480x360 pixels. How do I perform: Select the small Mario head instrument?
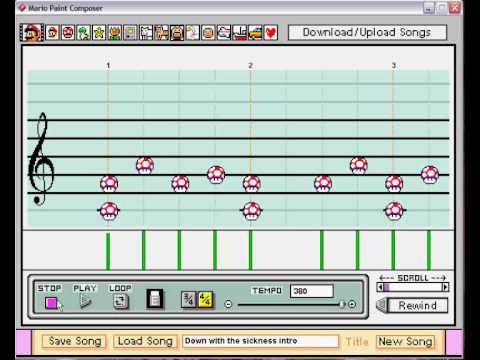tap(53, 33)
